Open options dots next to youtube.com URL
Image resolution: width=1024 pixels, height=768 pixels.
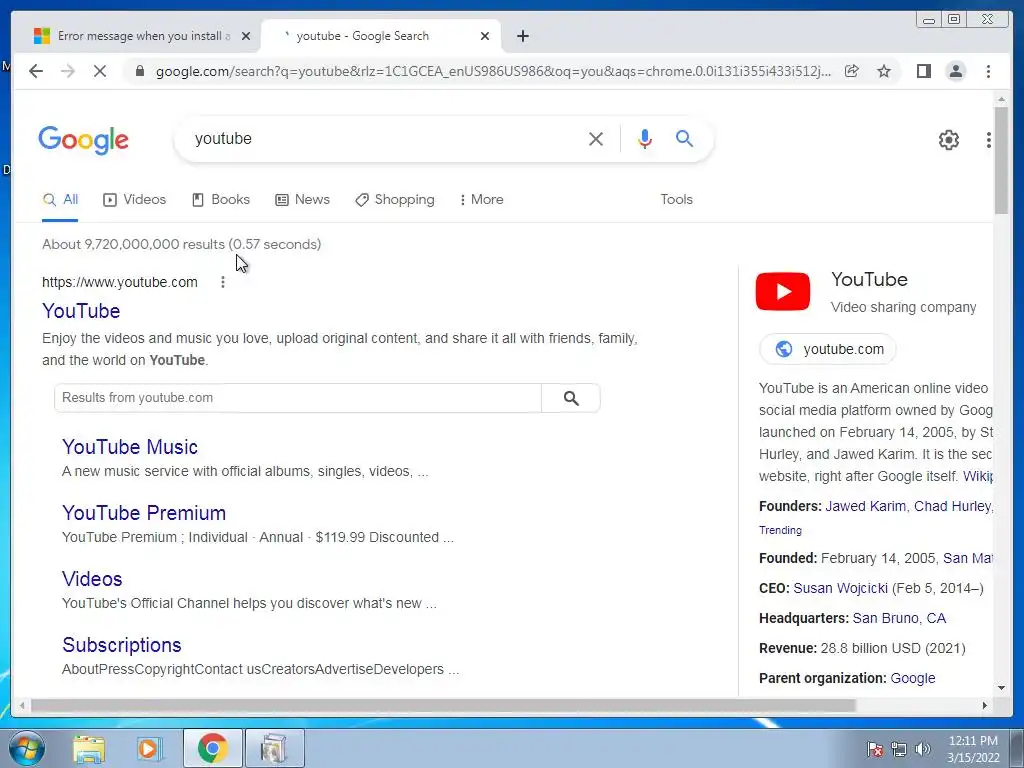click(x=223, y=282)
